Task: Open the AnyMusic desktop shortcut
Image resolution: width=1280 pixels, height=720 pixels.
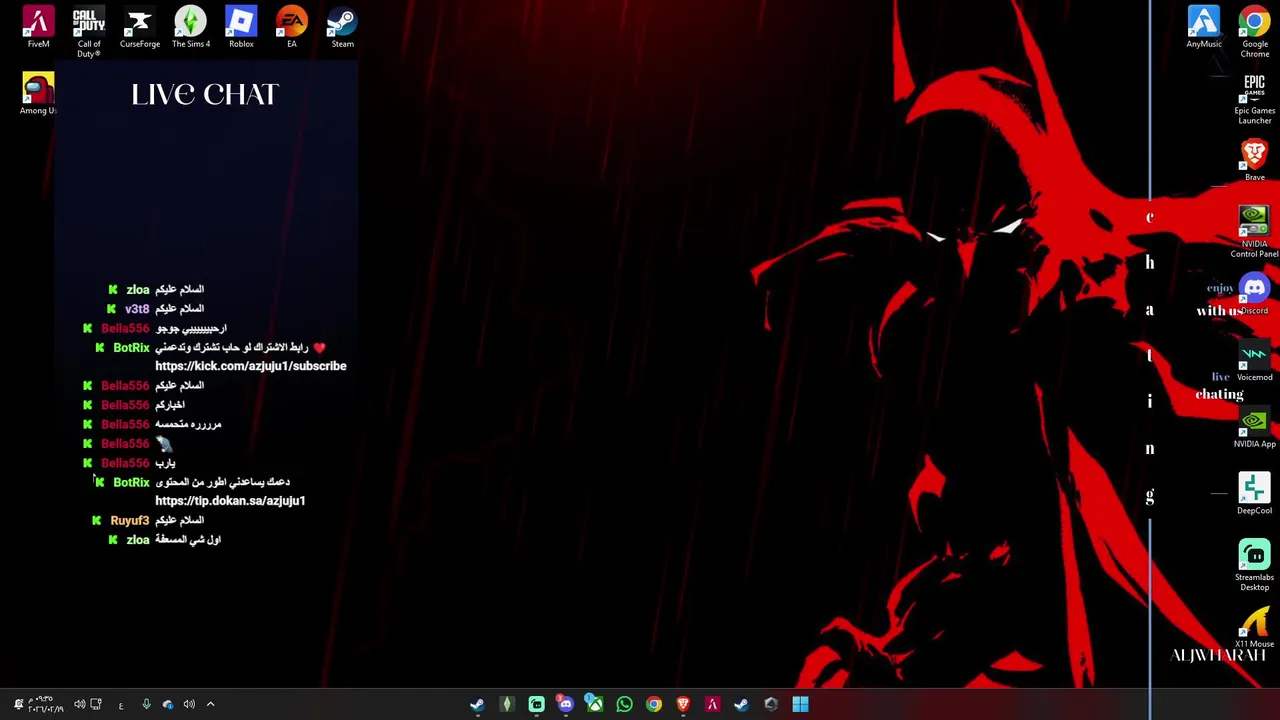Action: tap(1204, 27)
